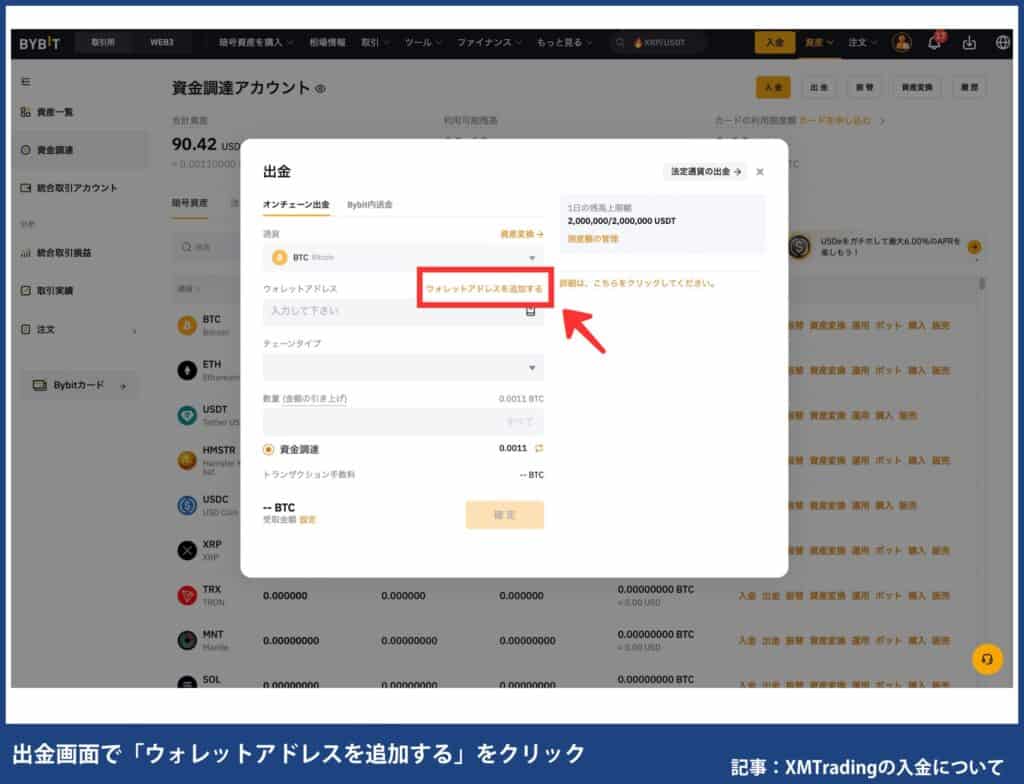1024x784 pixels.
Task: Collapse sidebar with the hamburger icon
Action: 25,82
